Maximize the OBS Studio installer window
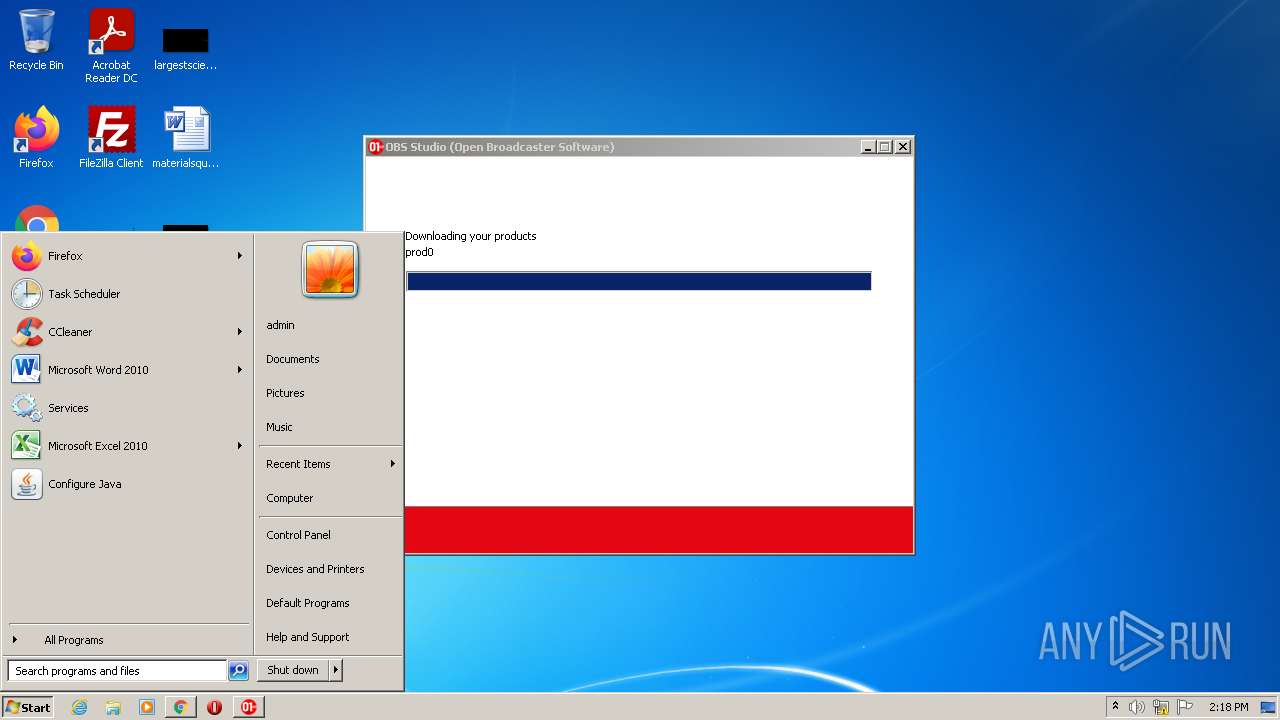The width and height of the screenshot is (1280, 720). pos(885,147)
